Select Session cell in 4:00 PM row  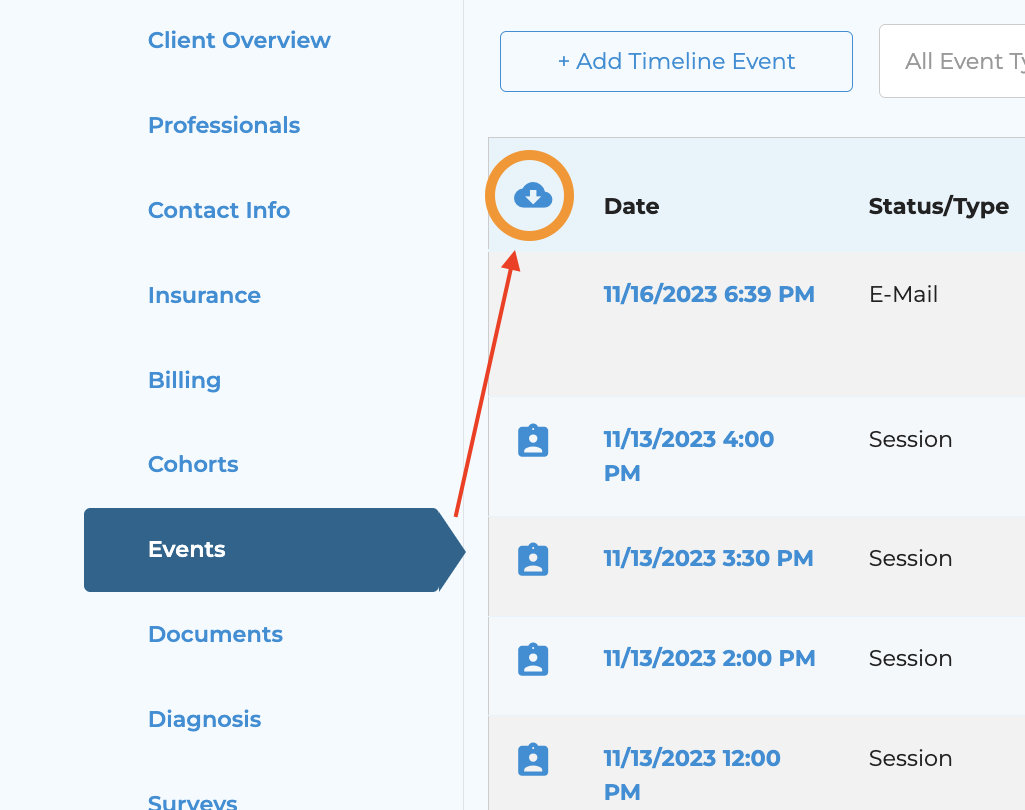pos(910,439)
